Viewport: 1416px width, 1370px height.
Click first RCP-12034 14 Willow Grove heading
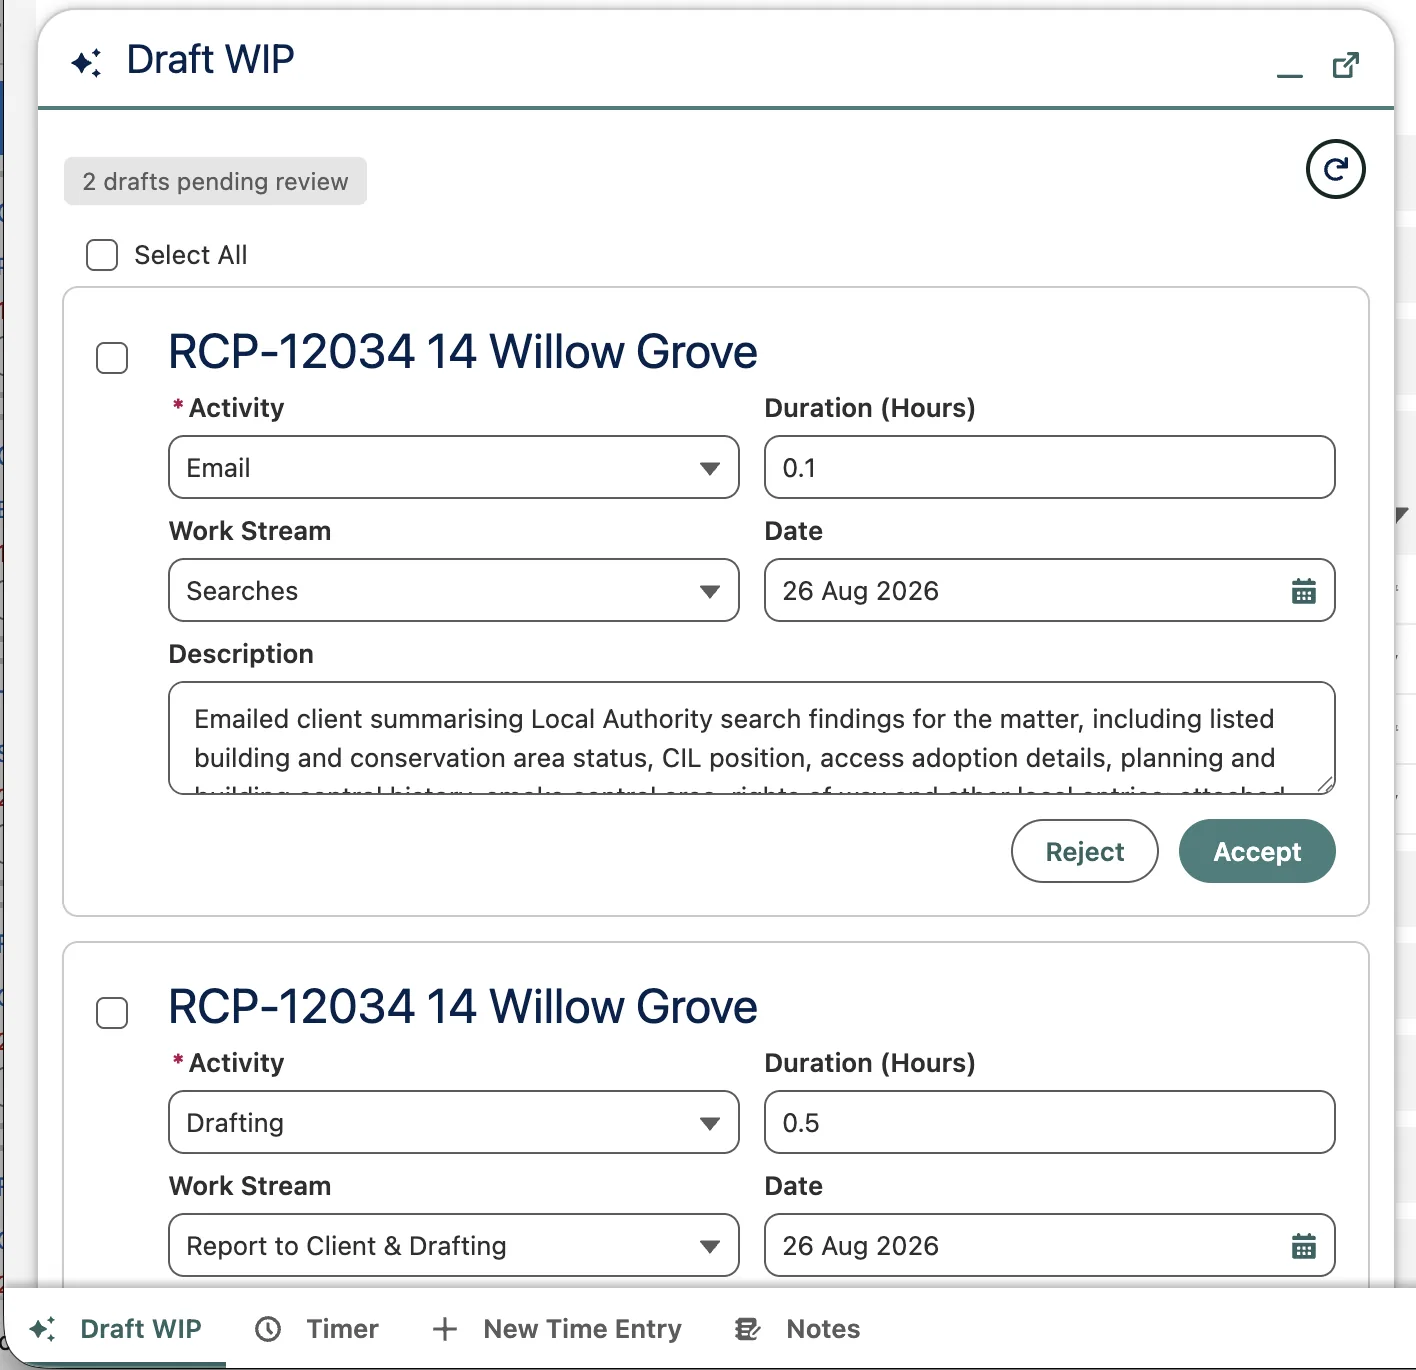click(463, 352)
